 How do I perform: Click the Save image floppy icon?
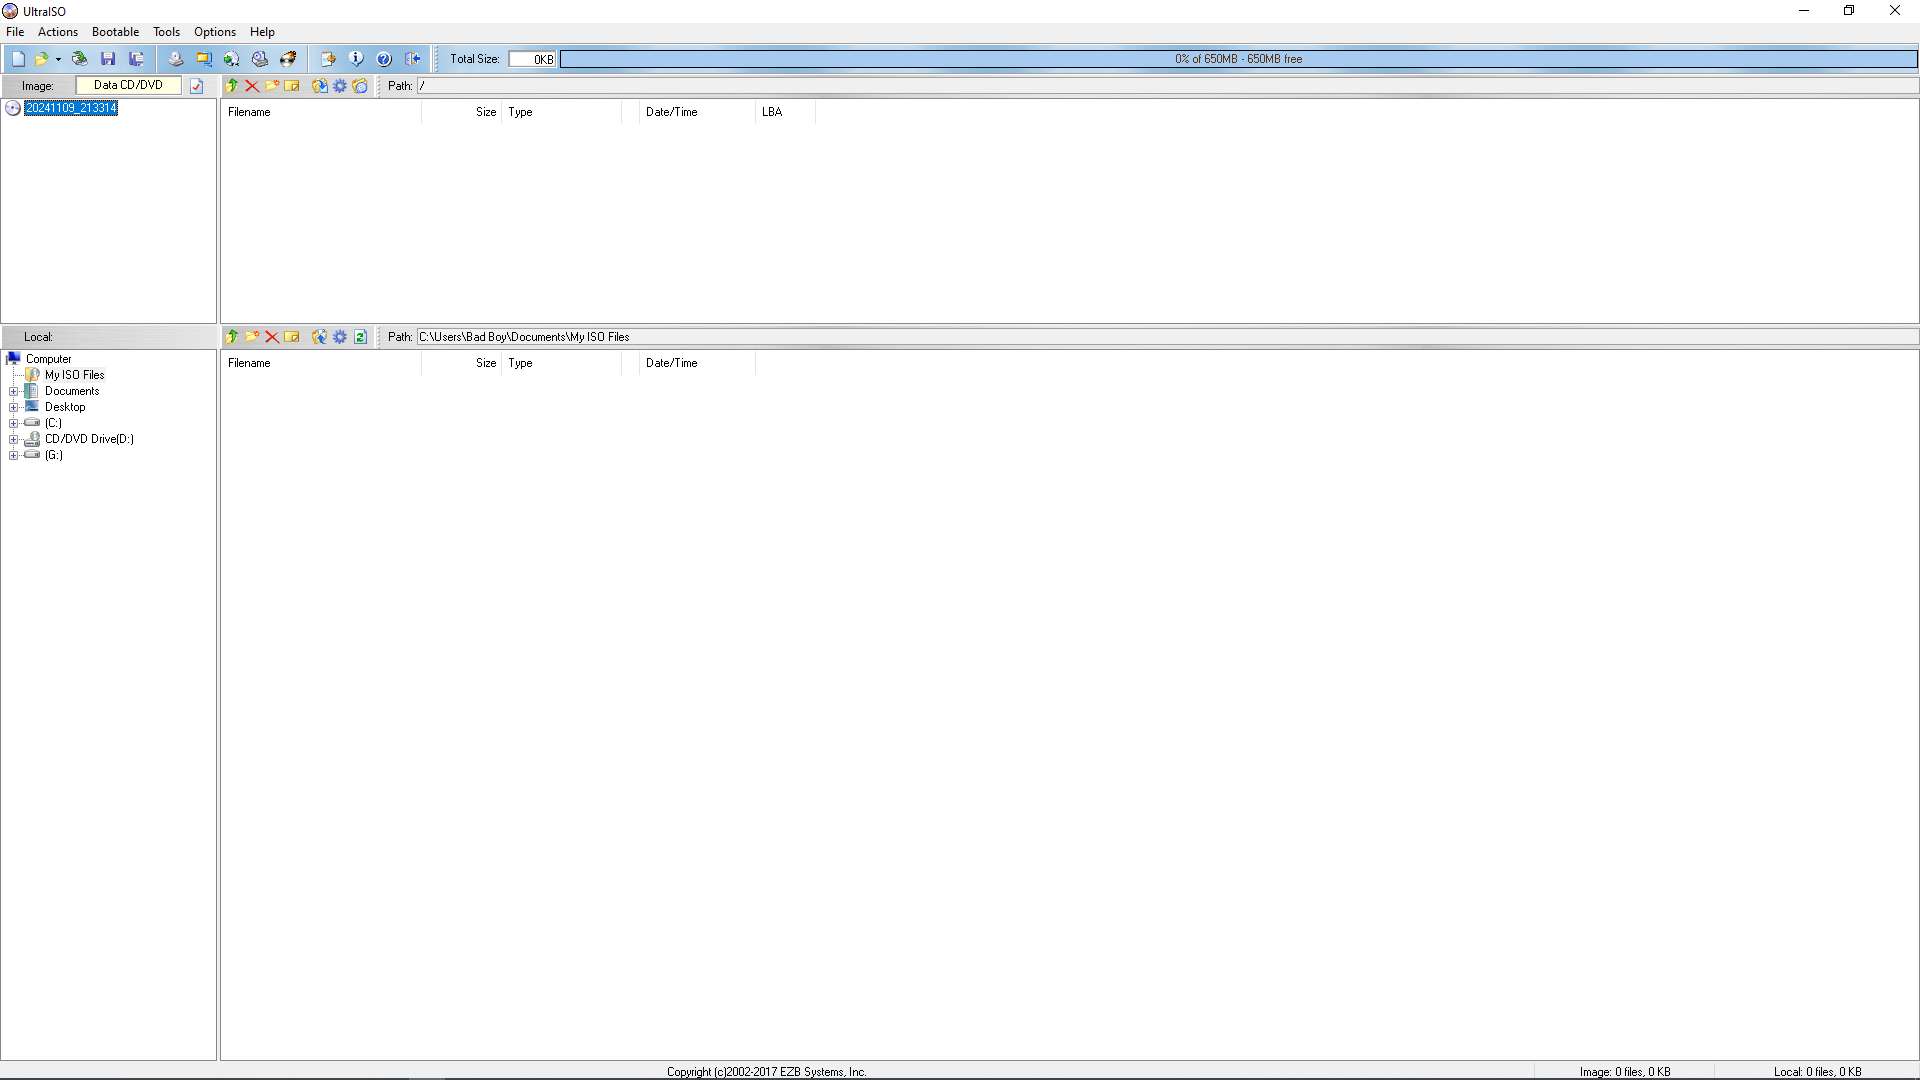(x=108, y=59)
